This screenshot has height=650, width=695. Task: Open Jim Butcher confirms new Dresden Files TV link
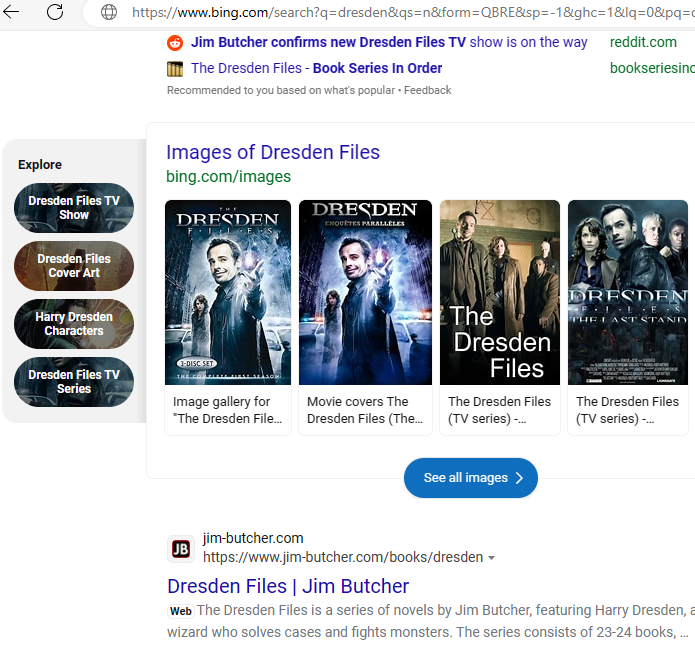[x=389, y=42]
